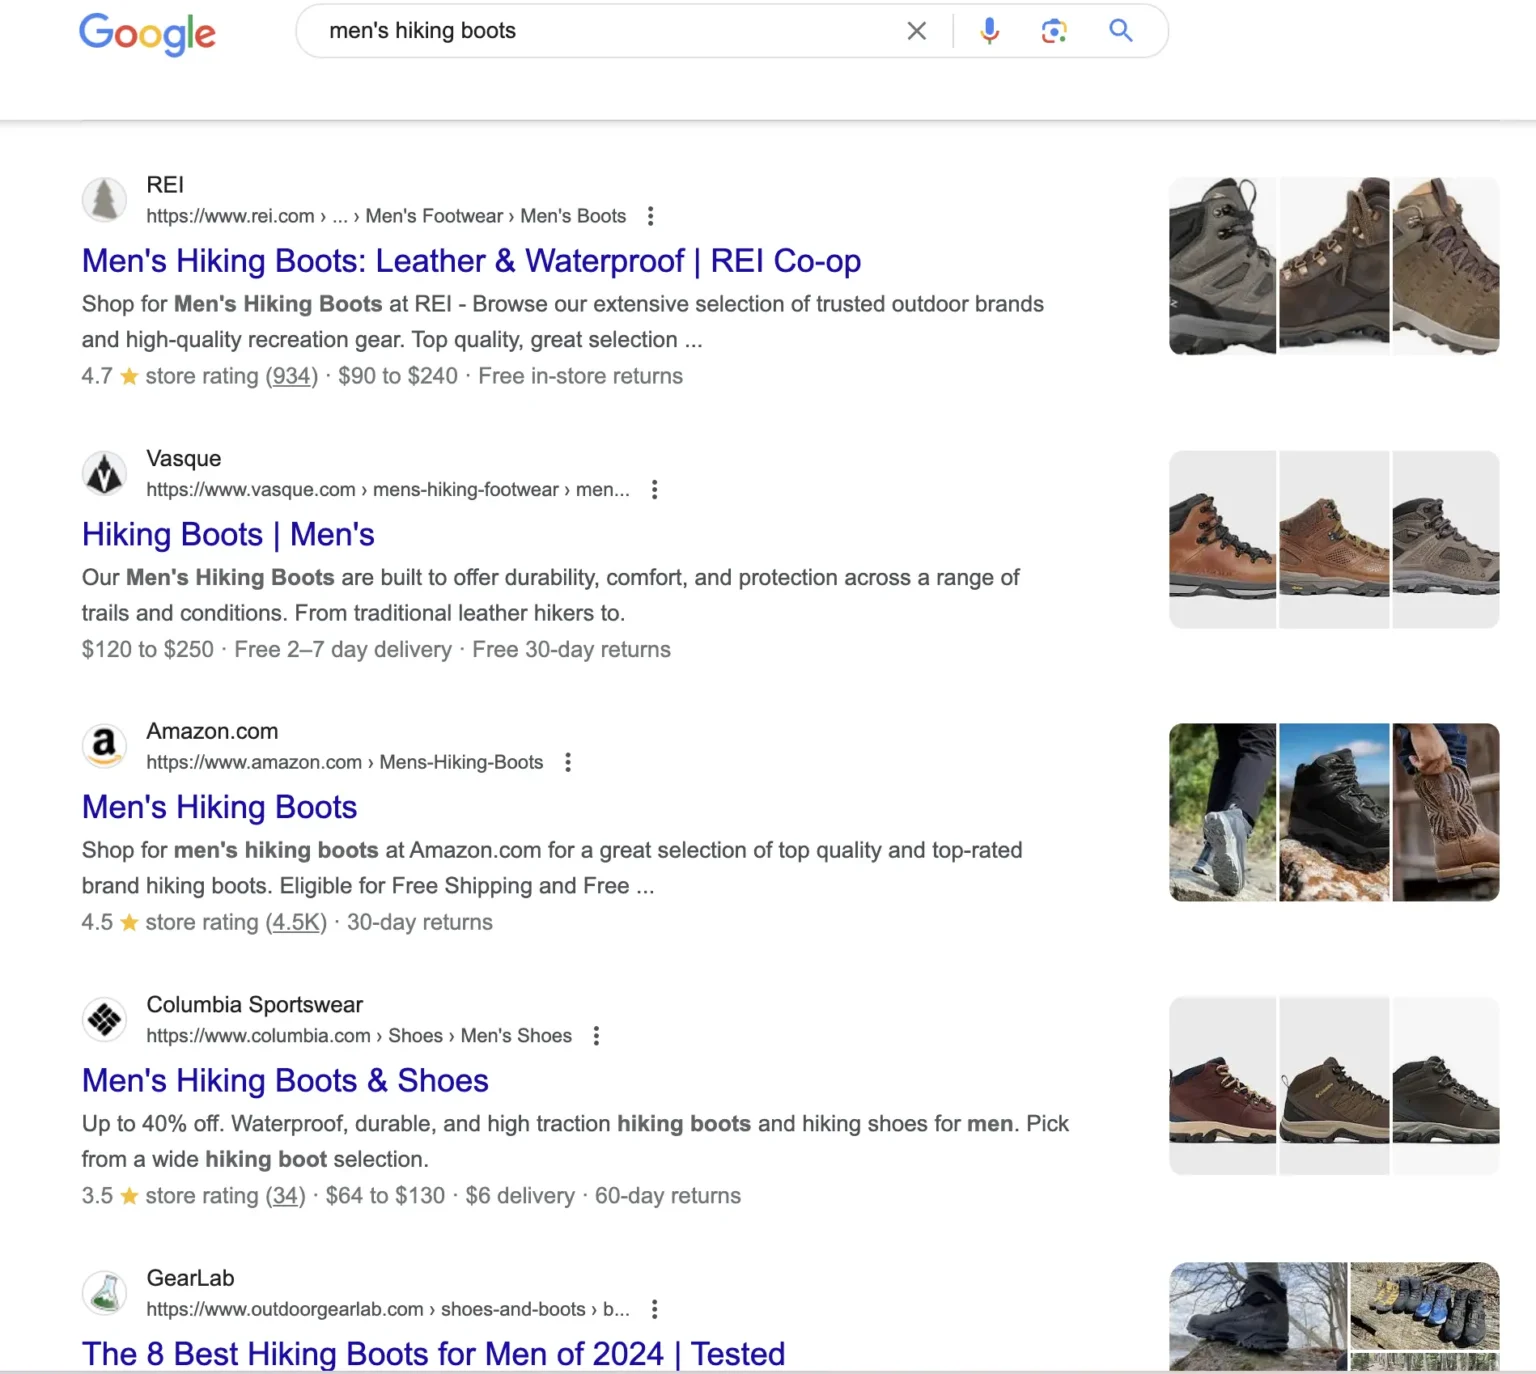
Task: Open the Vasque Hiking Boots Men's link
Action: tap(228, 534)
